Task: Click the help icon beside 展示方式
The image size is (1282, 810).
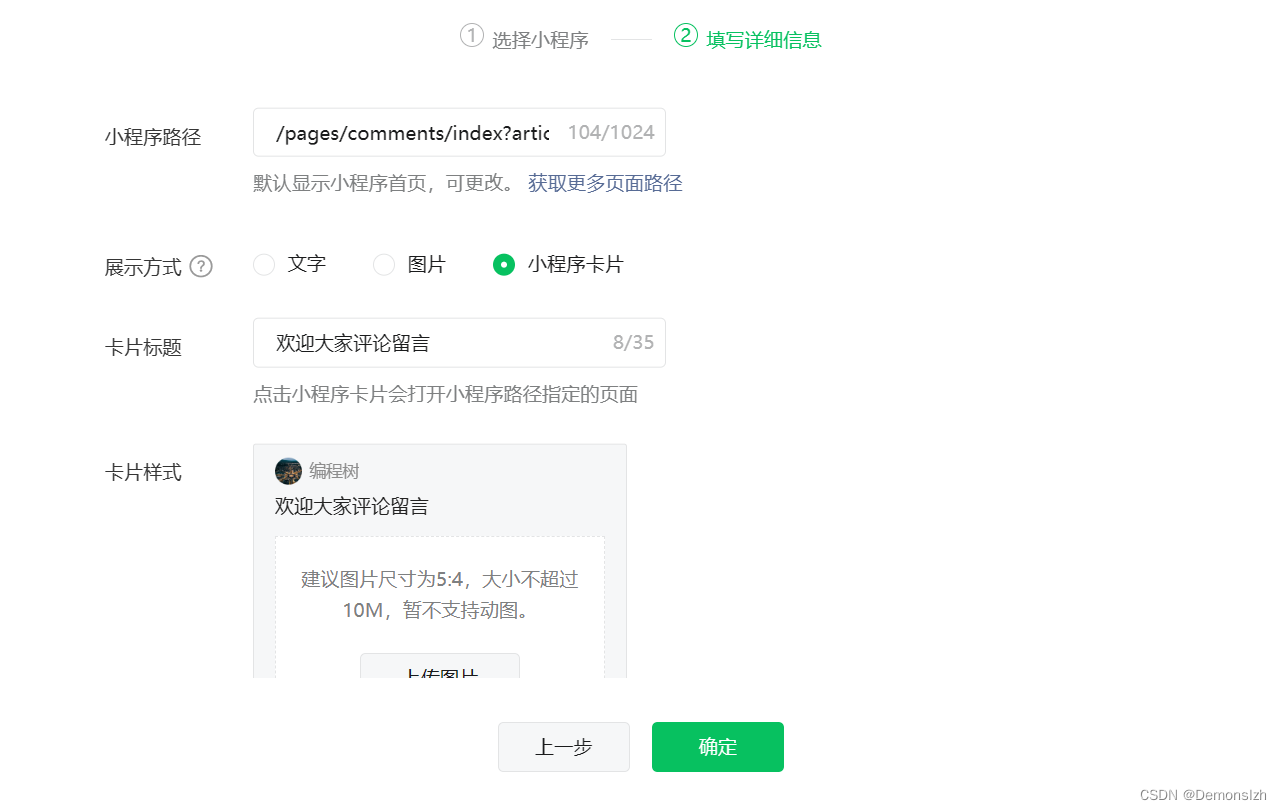Action: point(201,266)
